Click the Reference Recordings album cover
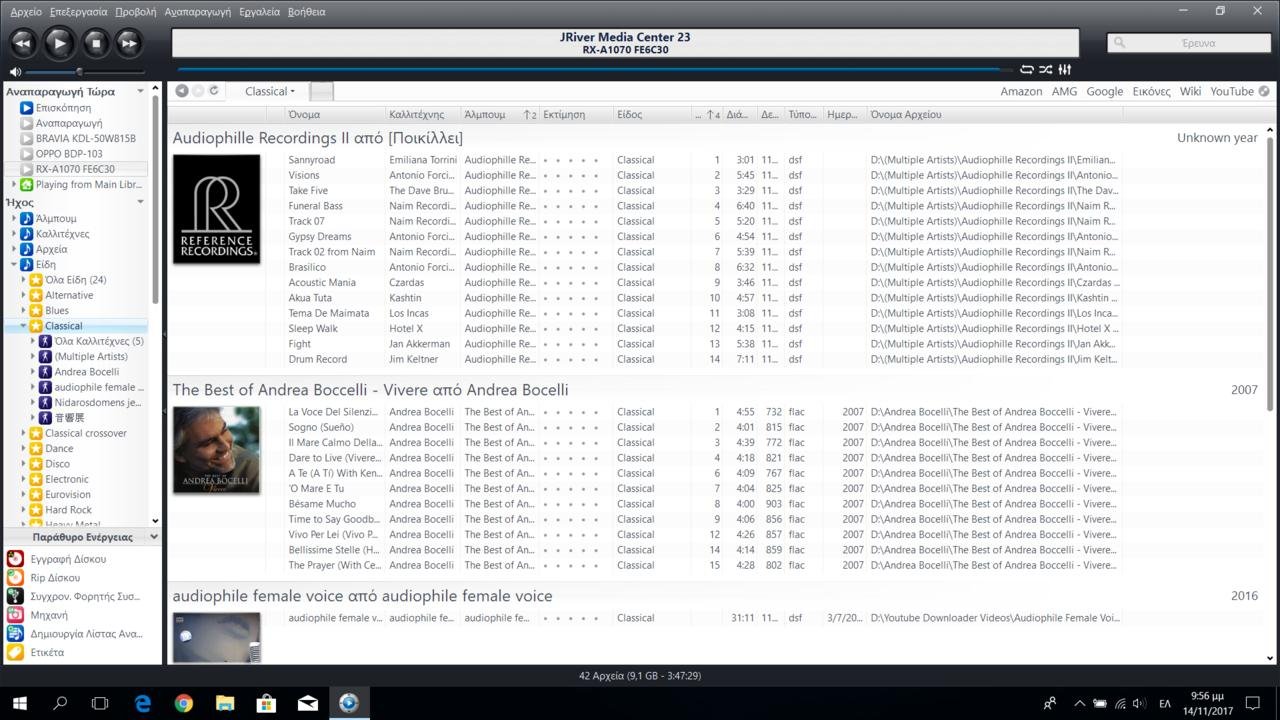 pyautogui.click(x=216, y=209)
